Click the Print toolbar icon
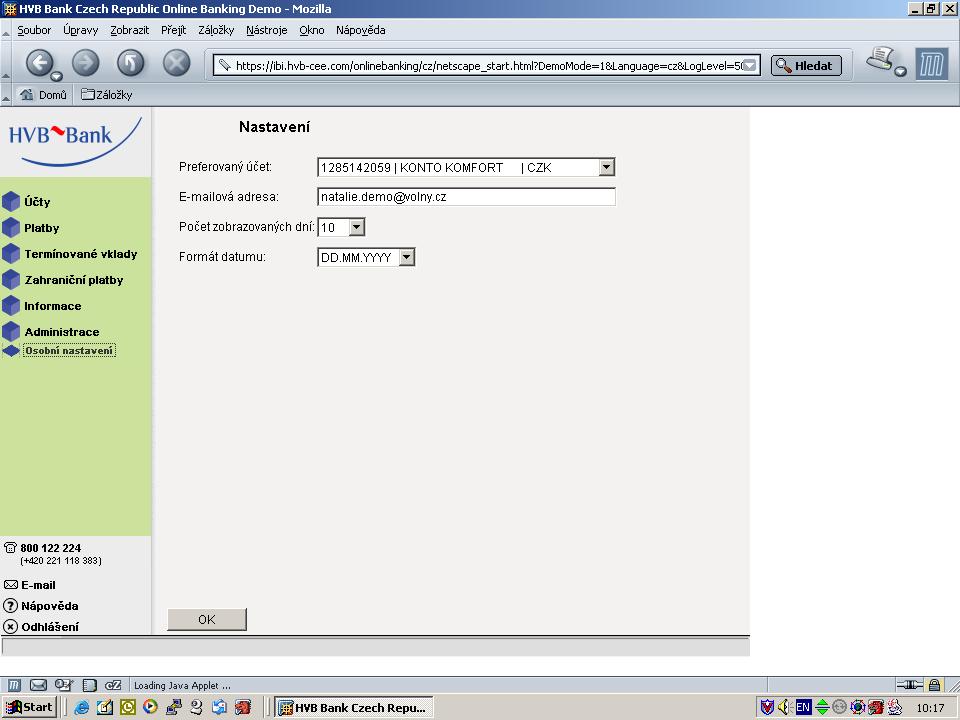Image resolution: width=960 pixels, height=720 pixels. pos(880,60)
